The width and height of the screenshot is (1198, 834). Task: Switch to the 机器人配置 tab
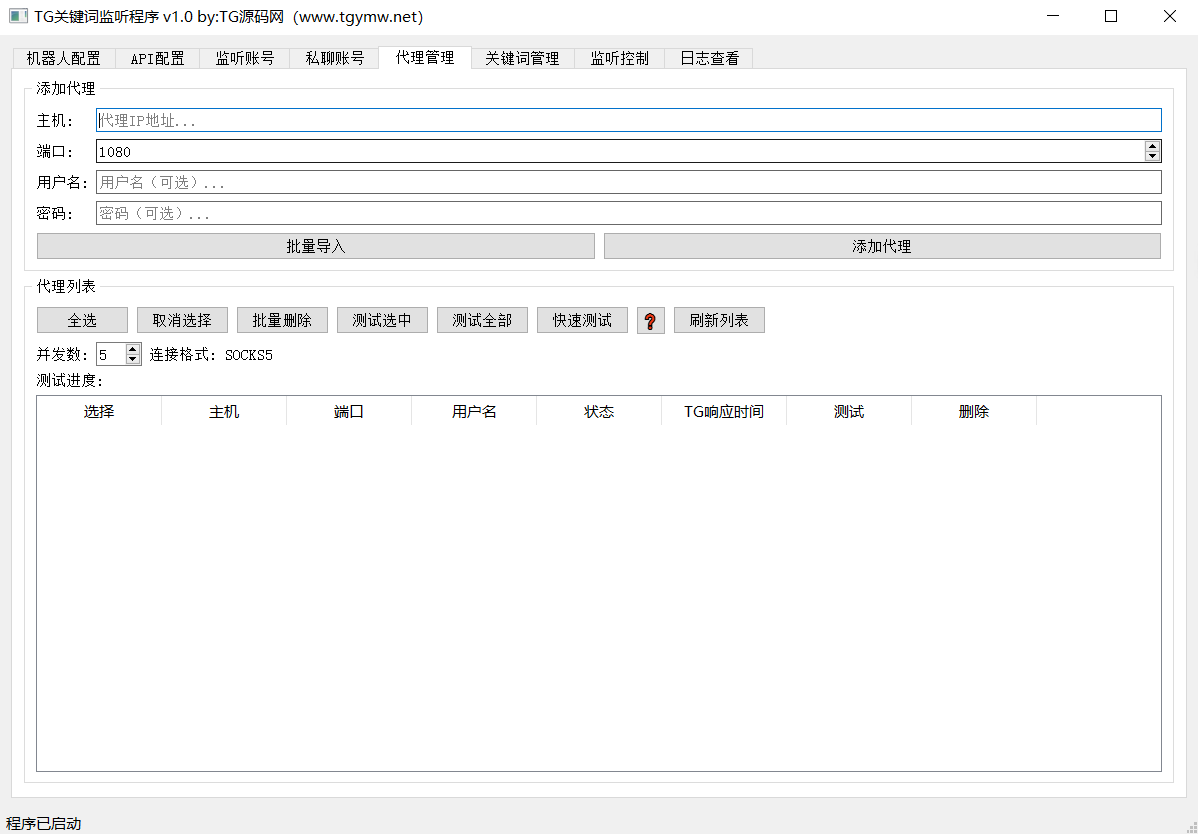point(64,58)
